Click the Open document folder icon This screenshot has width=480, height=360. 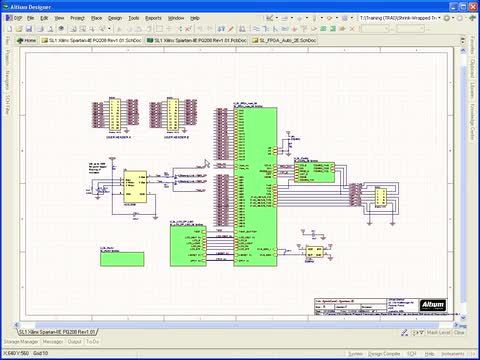19,29
